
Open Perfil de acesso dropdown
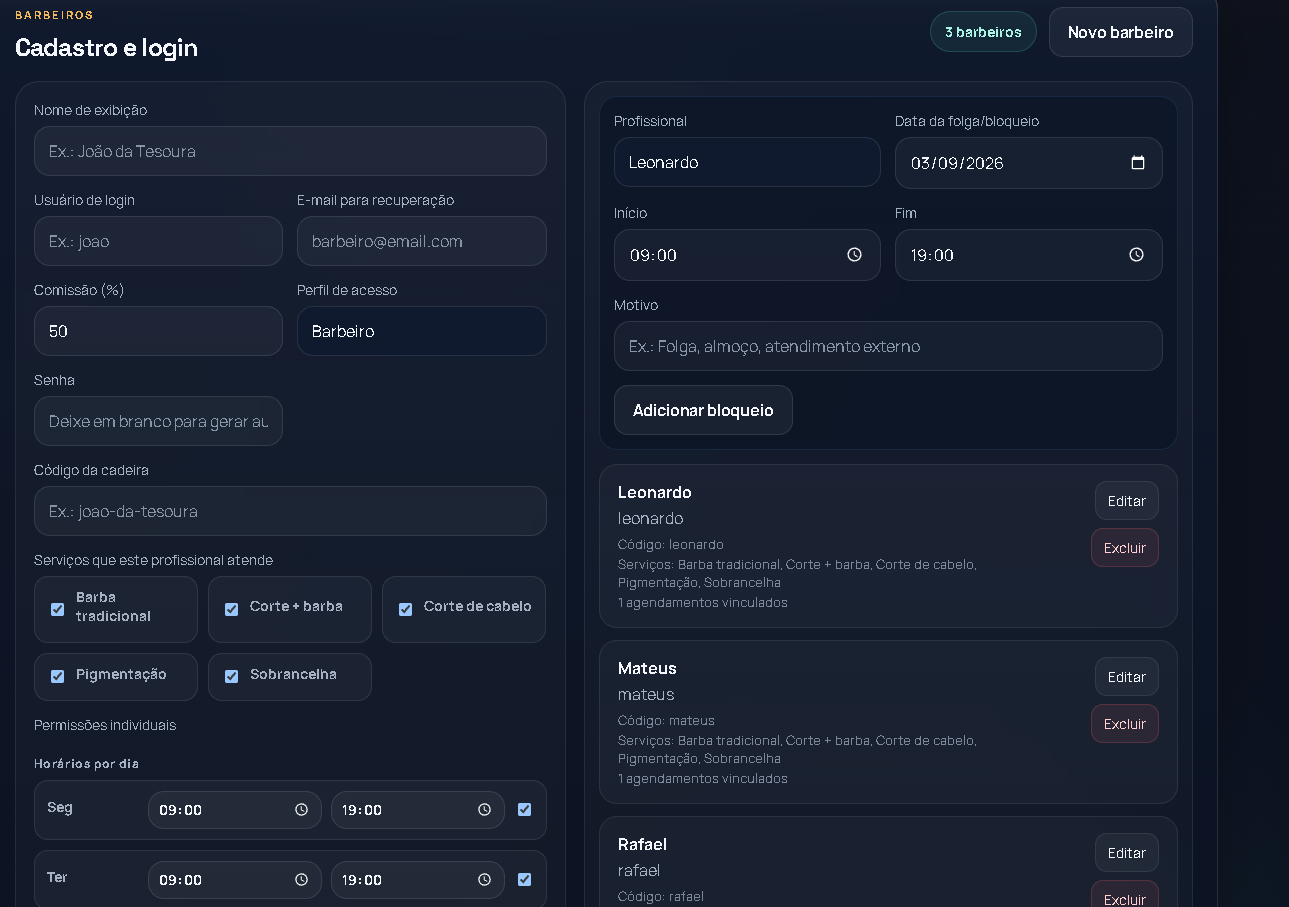[421, 331]
